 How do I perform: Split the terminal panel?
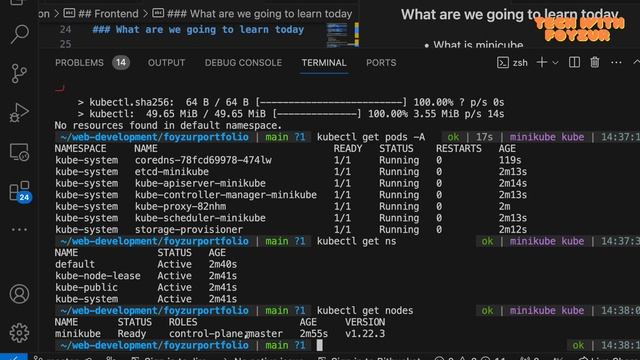[x=574, y=62]
